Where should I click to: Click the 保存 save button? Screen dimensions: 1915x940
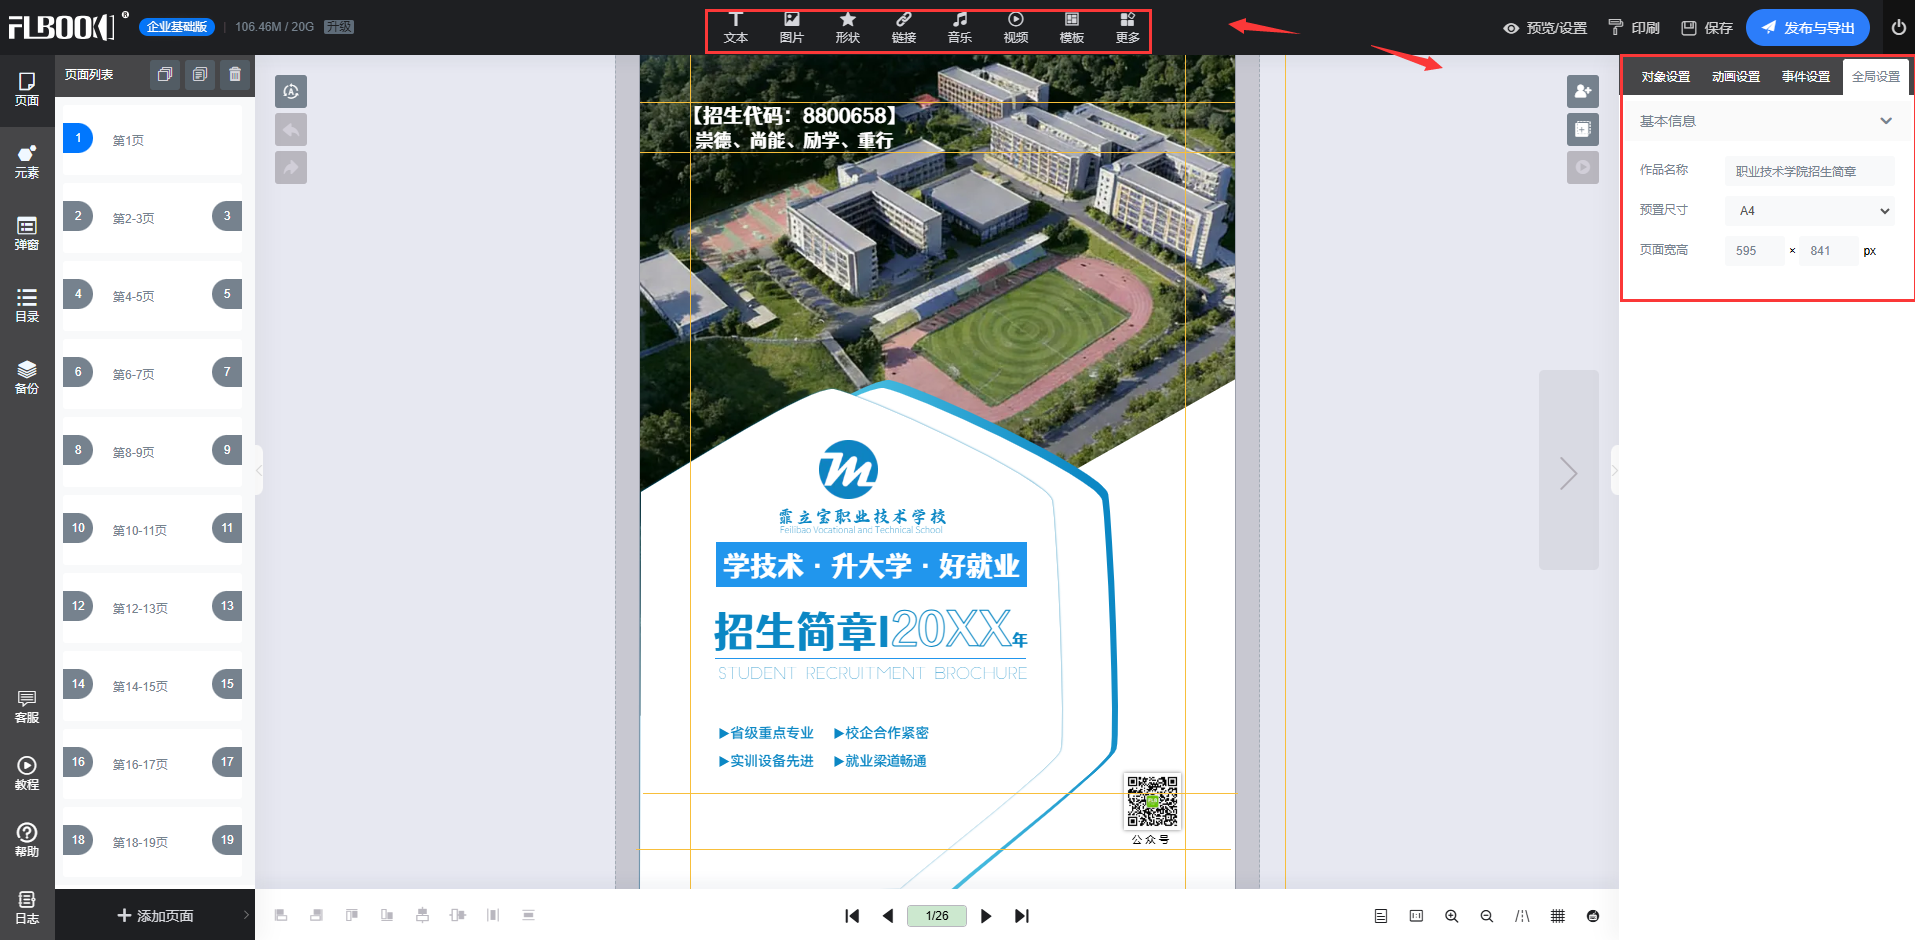coord(1707,28)
